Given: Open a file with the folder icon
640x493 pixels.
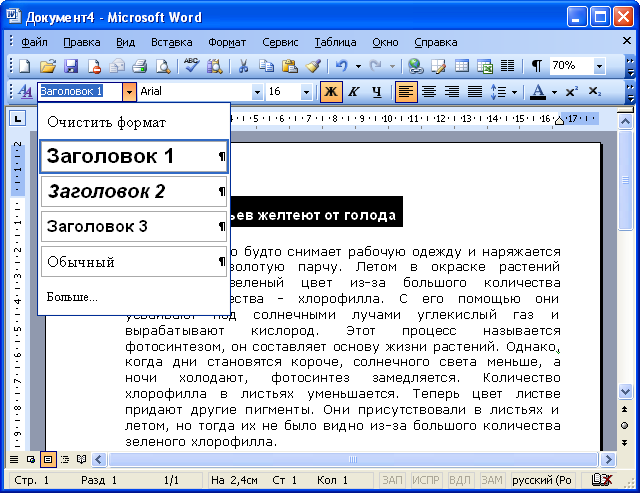Looking at the screenshot, I should coord(48,66).
